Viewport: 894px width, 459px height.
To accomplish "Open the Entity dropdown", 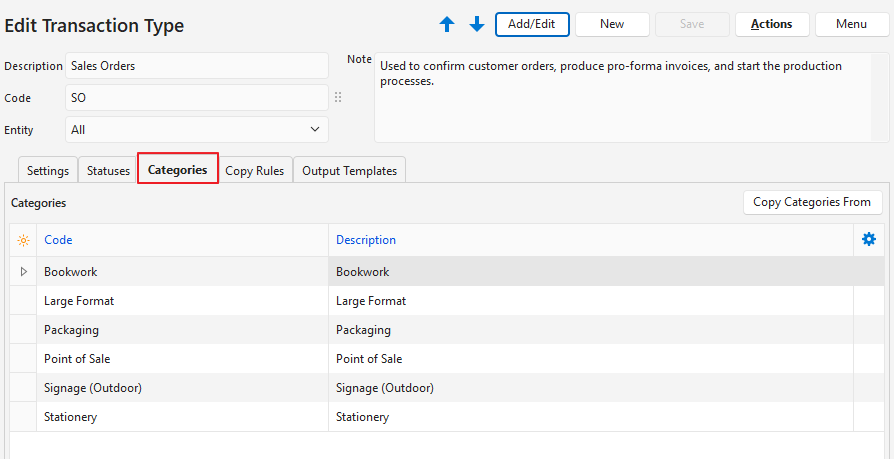I will (x=196, y=130).
